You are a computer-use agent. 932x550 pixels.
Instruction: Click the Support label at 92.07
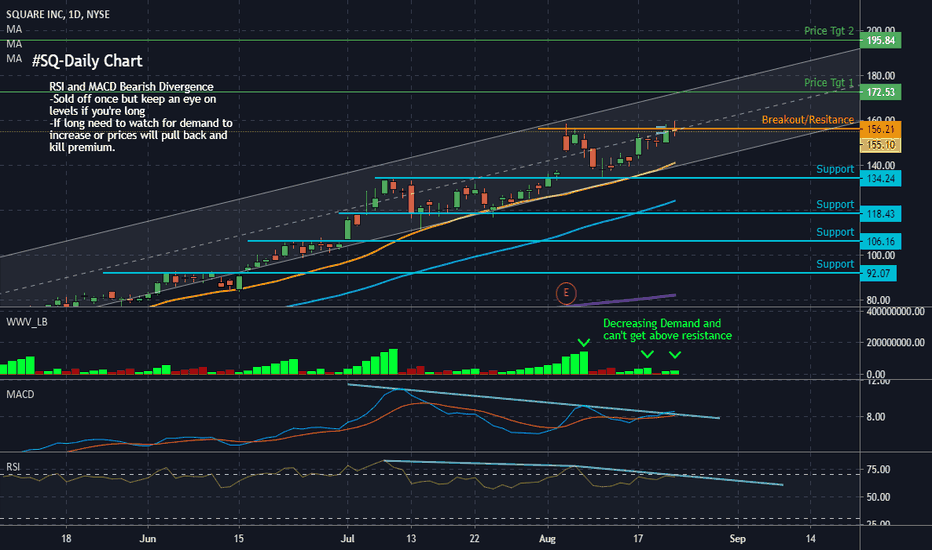(x=835, y=265)
